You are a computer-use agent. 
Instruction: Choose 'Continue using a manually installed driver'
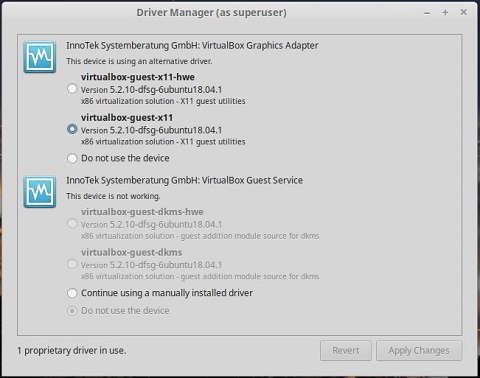click(72, 293)
